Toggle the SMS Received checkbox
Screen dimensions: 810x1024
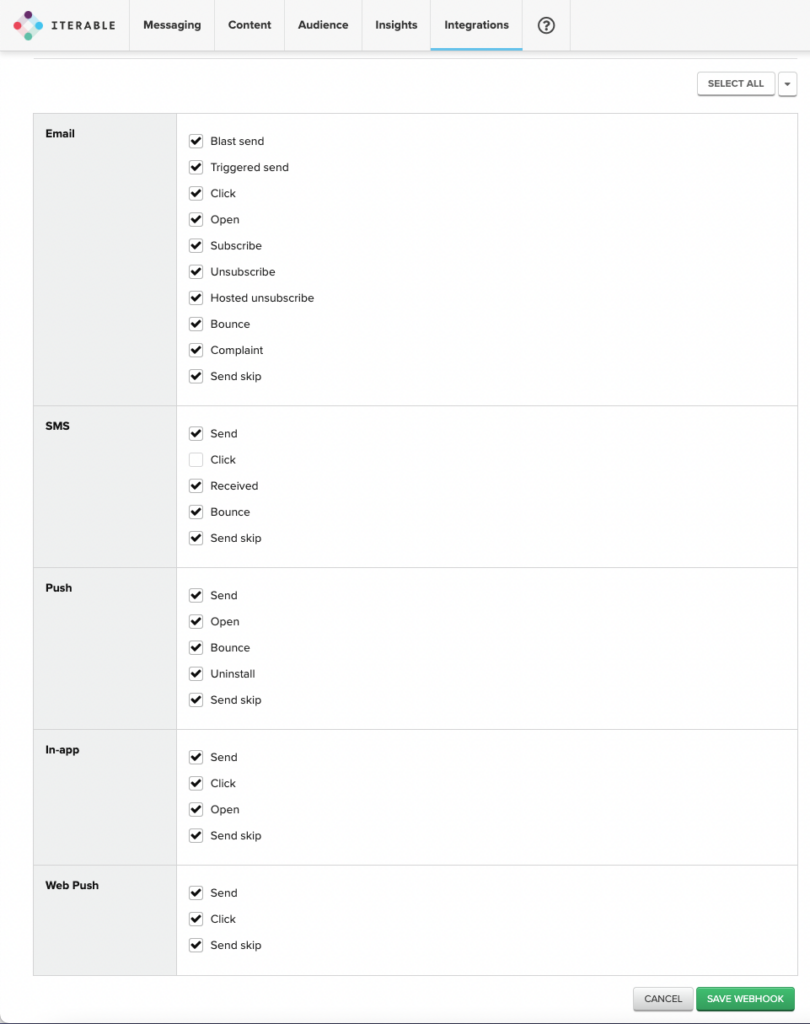pyautogui.click(x=196, y=486)
